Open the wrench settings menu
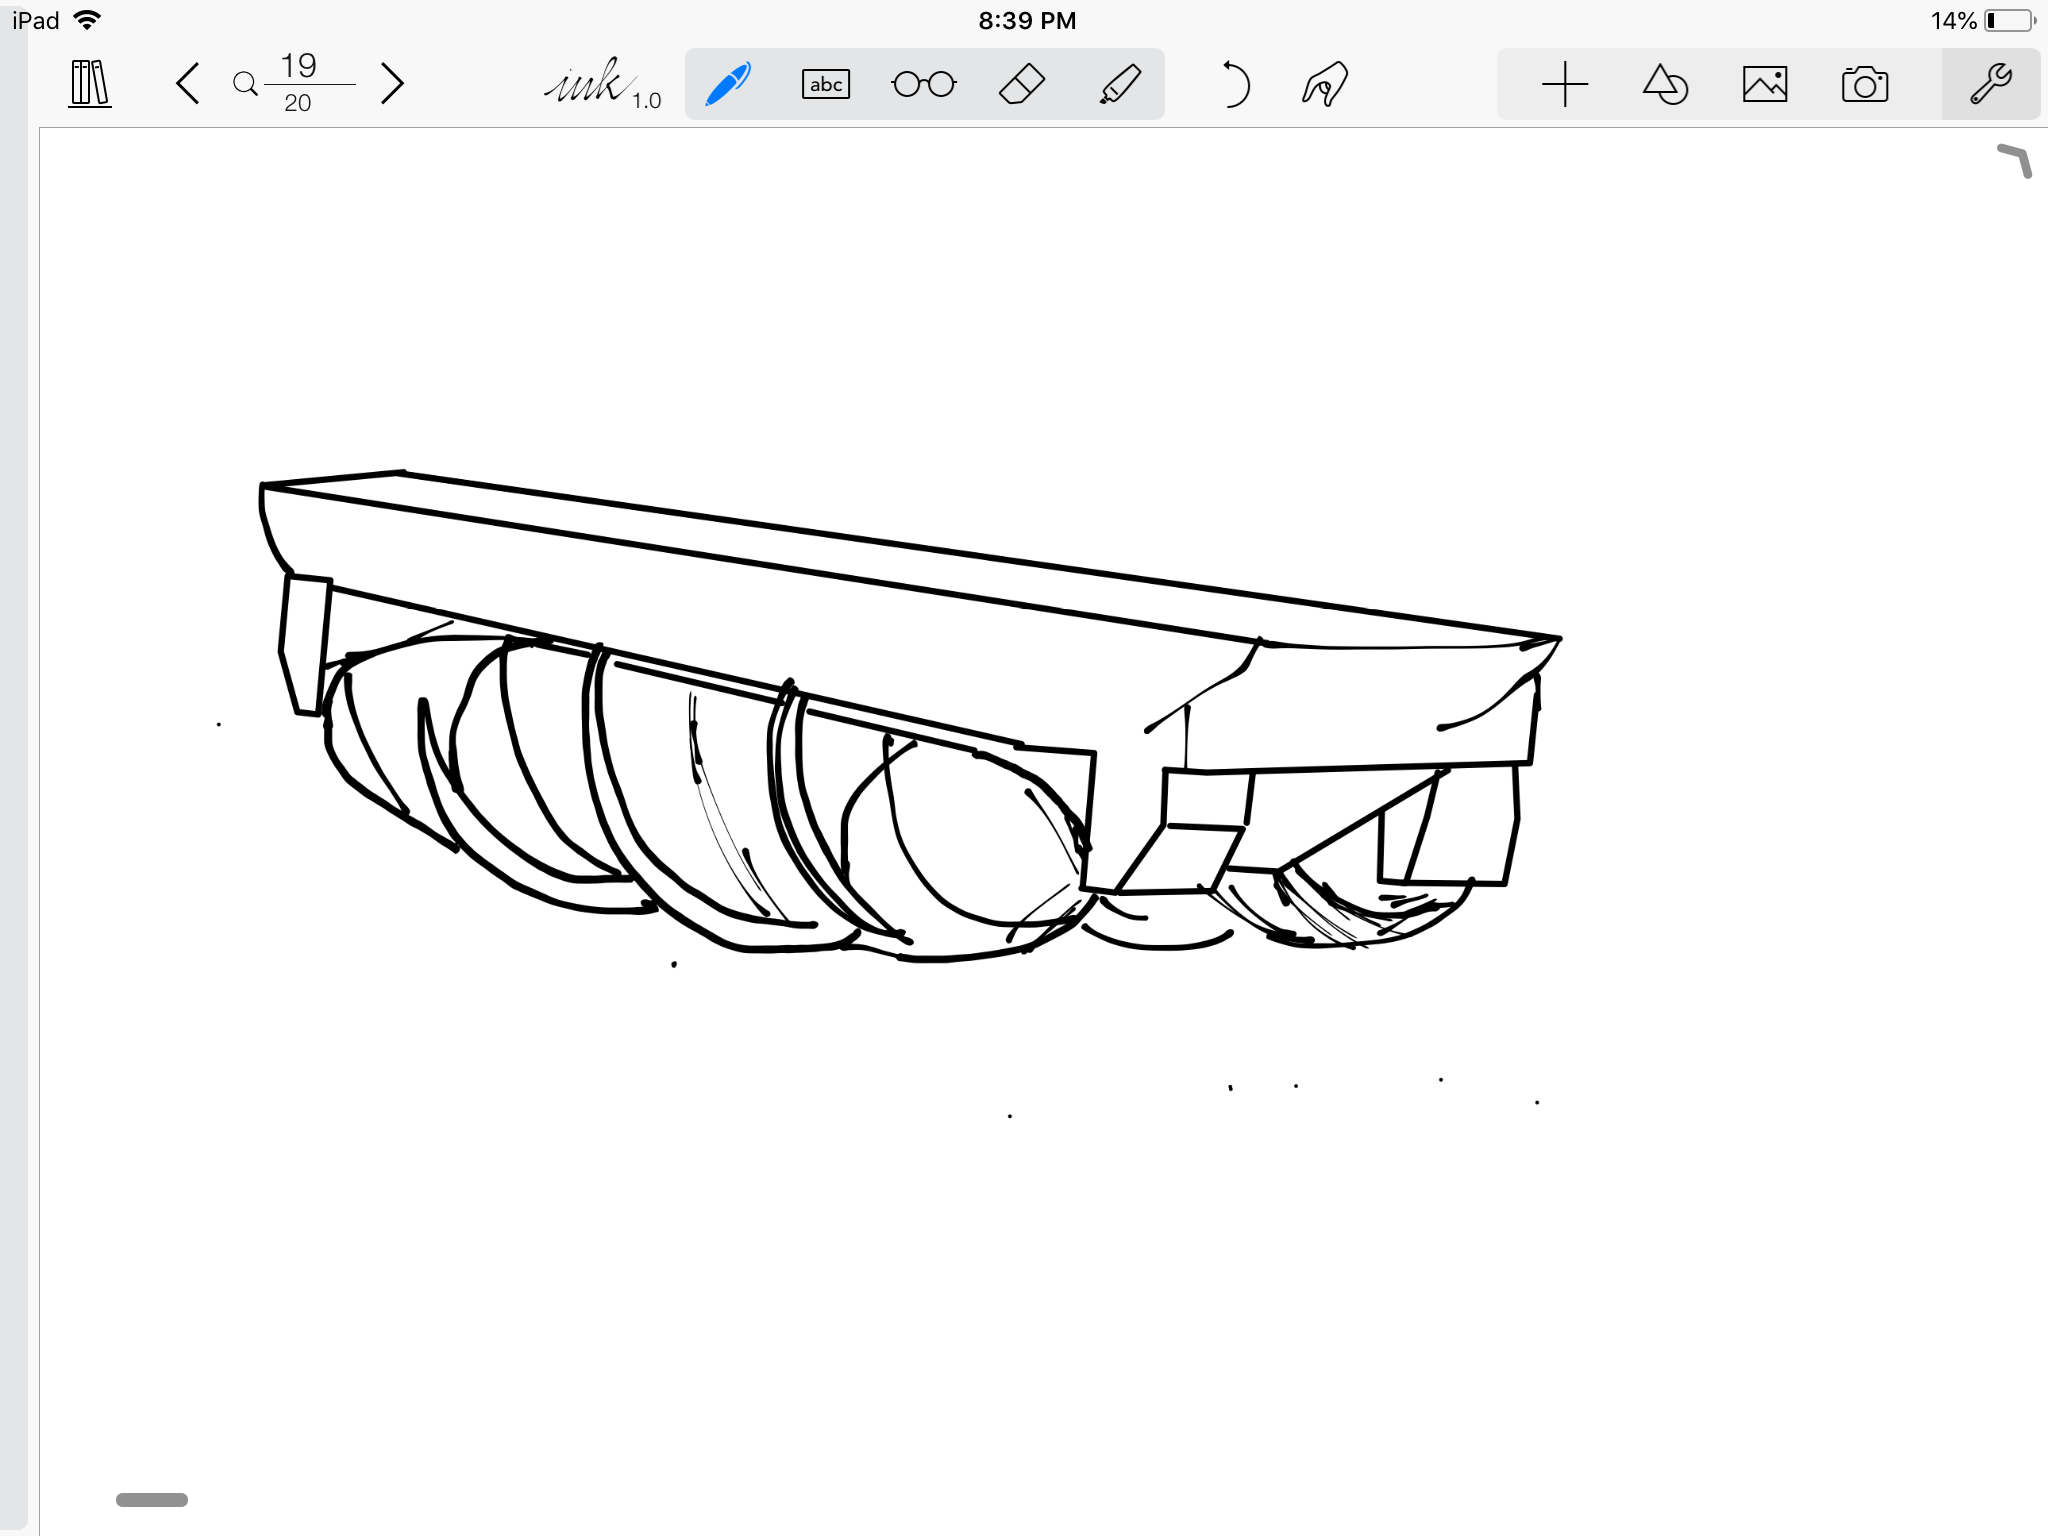 coord(1991,84)
